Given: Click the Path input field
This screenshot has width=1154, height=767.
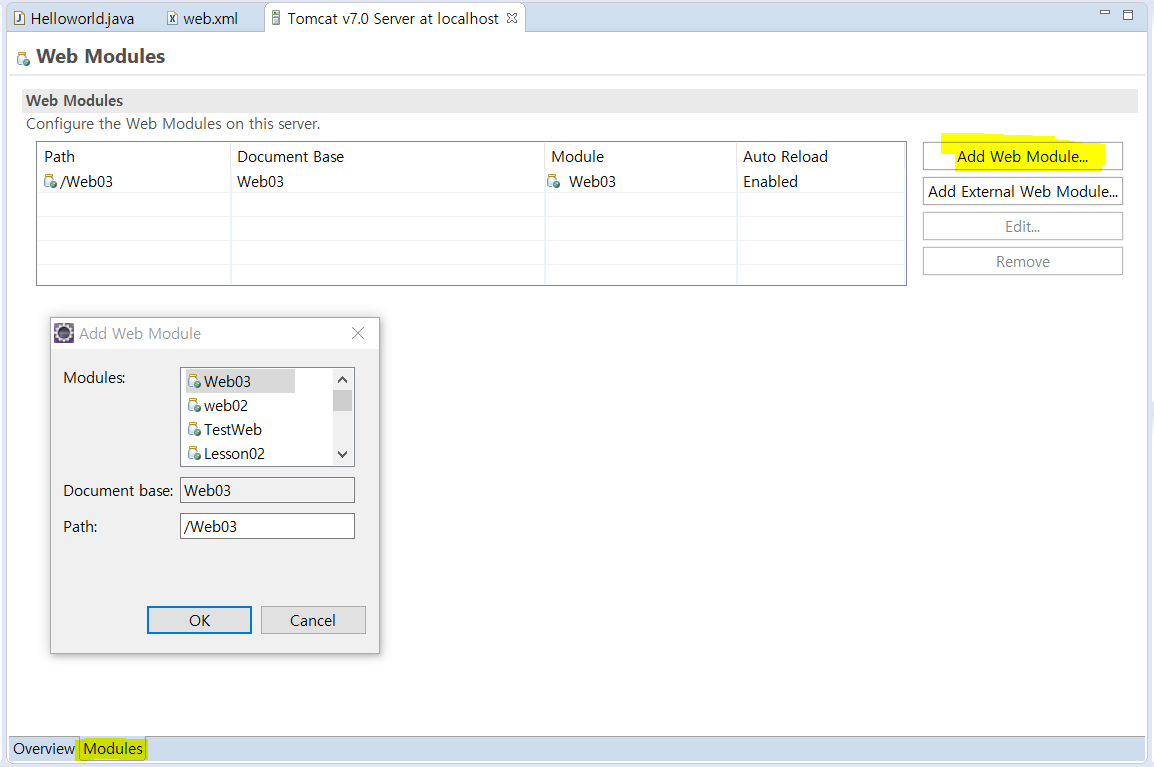Looking at the screenshot, I should point(267,526).
